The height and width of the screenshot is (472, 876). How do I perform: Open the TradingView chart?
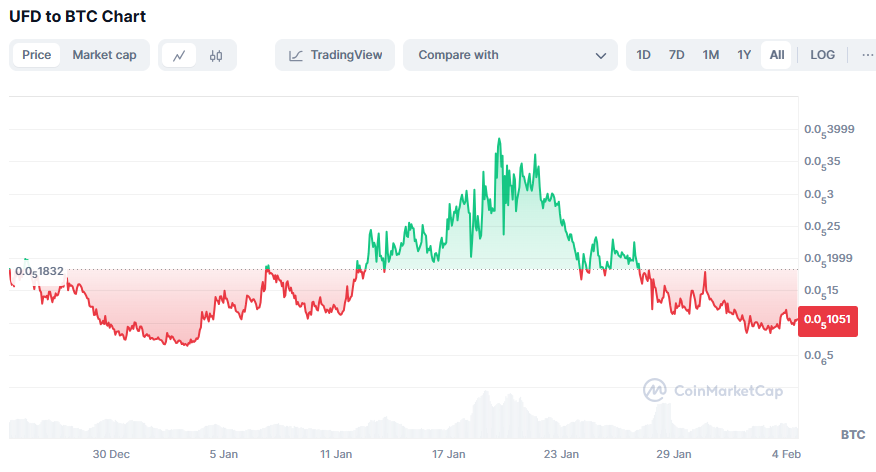[335, 55]
